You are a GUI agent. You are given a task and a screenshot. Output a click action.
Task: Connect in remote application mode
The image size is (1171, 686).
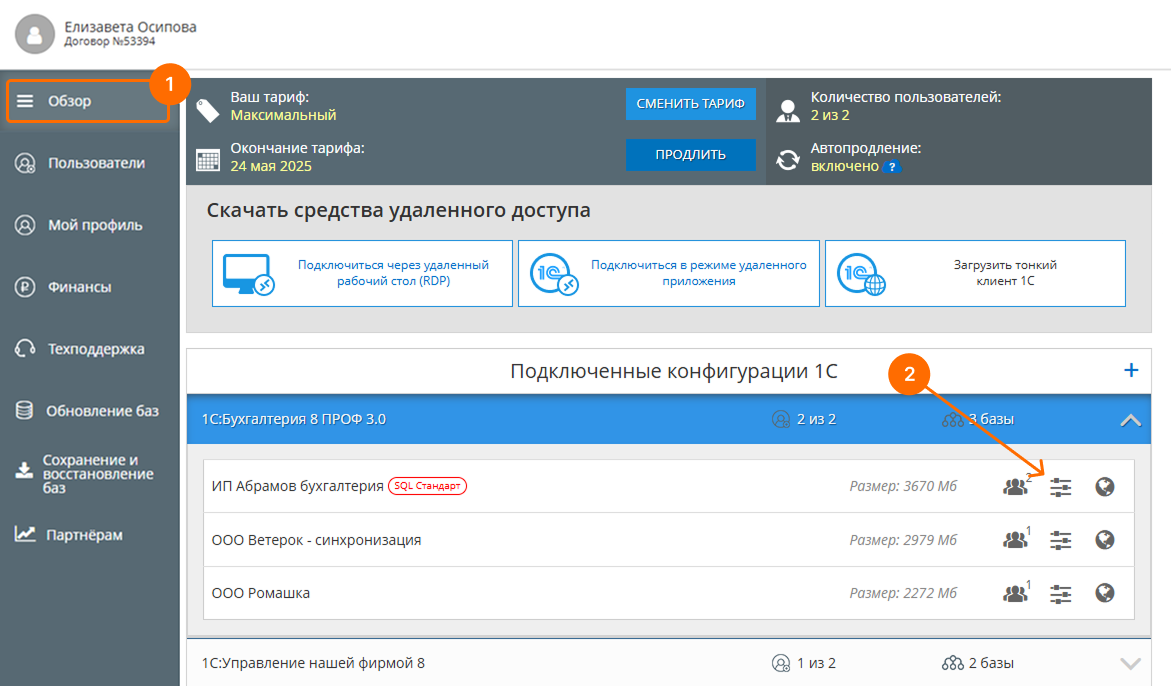[668, 273]
